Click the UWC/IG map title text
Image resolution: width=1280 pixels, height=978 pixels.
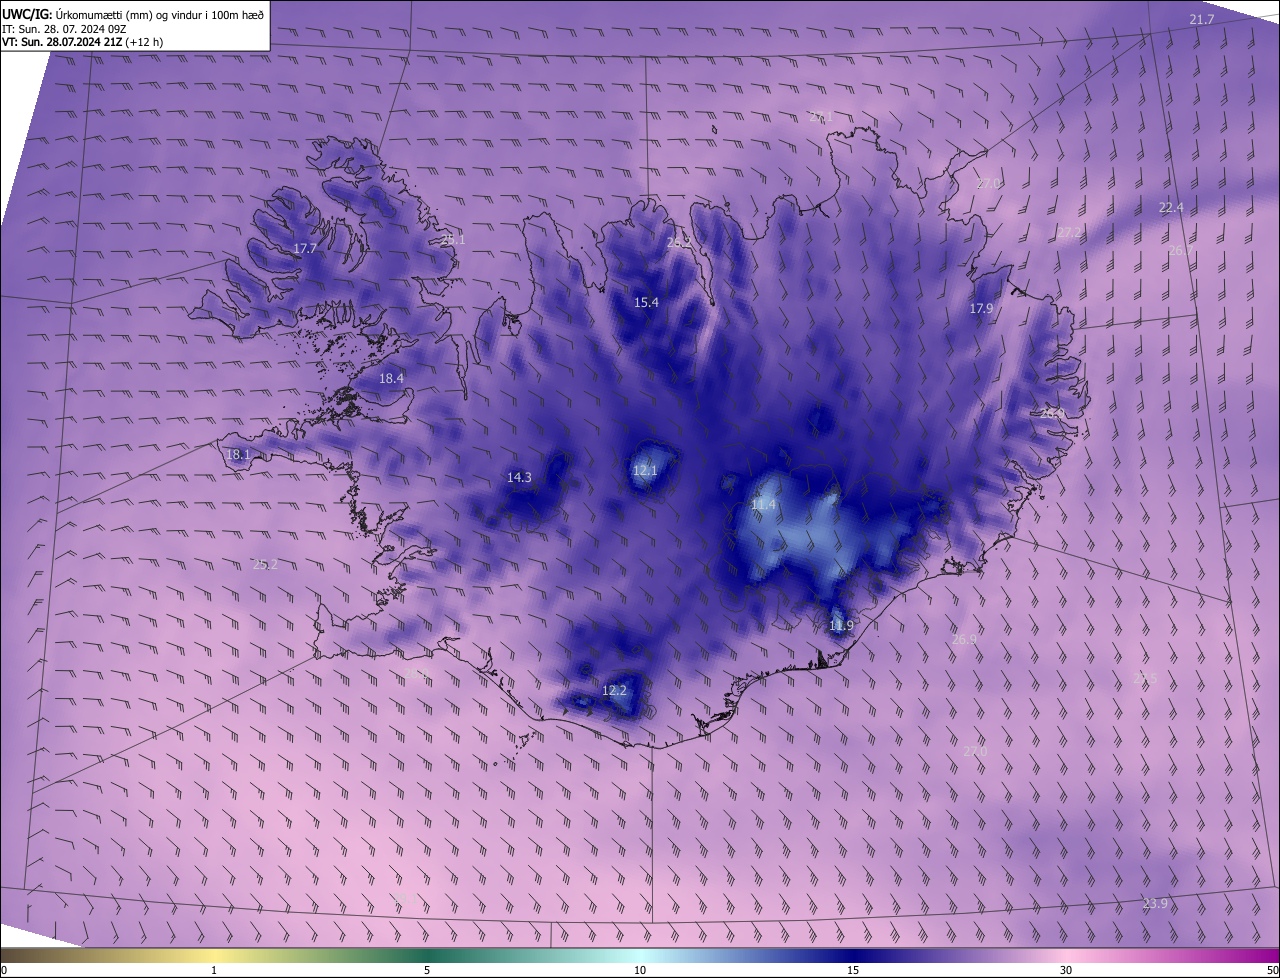134,13
